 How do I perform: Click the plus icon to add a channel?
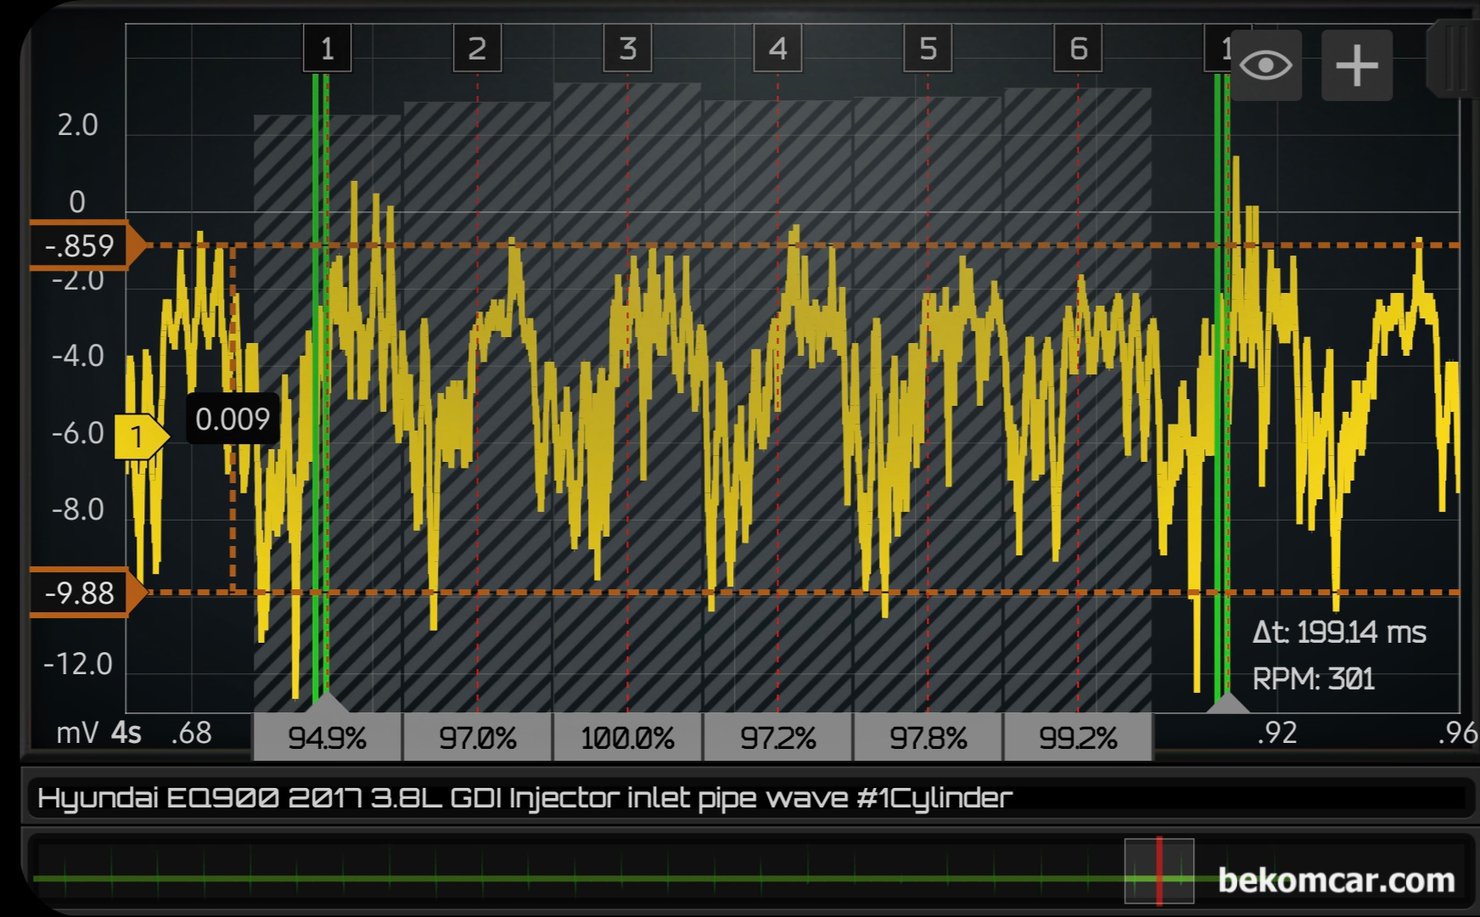click(1356, 64)
